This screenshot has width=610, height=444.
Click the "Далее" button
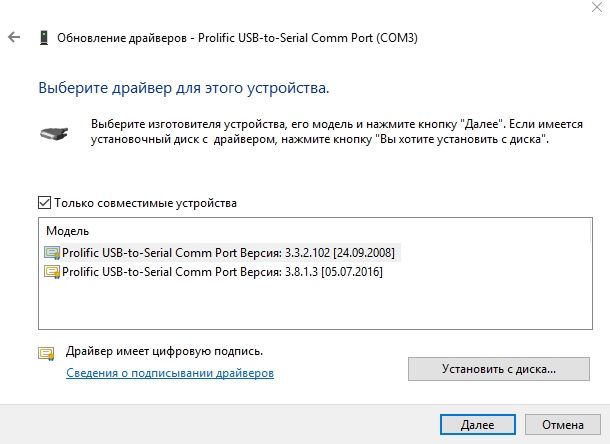[478, 425]
